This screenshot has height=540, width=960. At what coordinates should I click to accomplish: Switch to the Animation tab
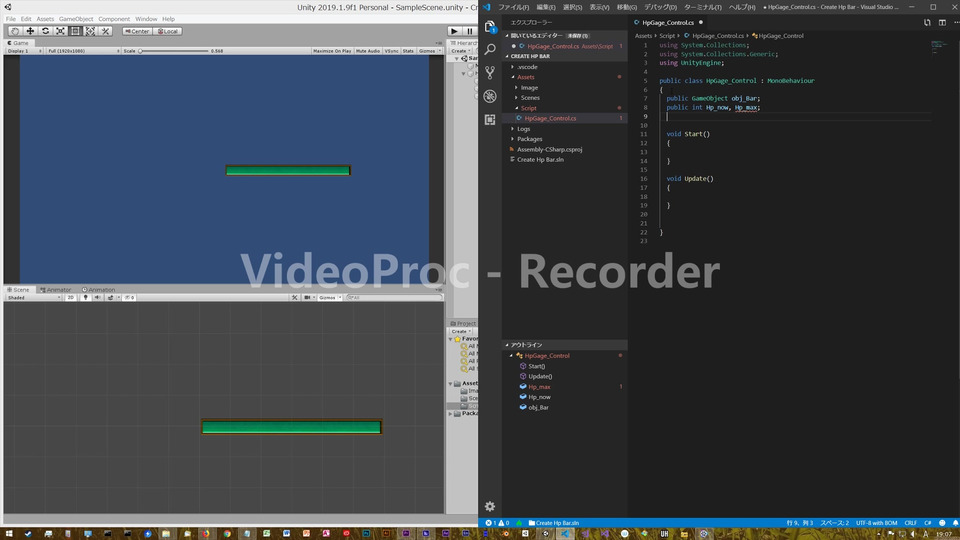coord(99,290)
